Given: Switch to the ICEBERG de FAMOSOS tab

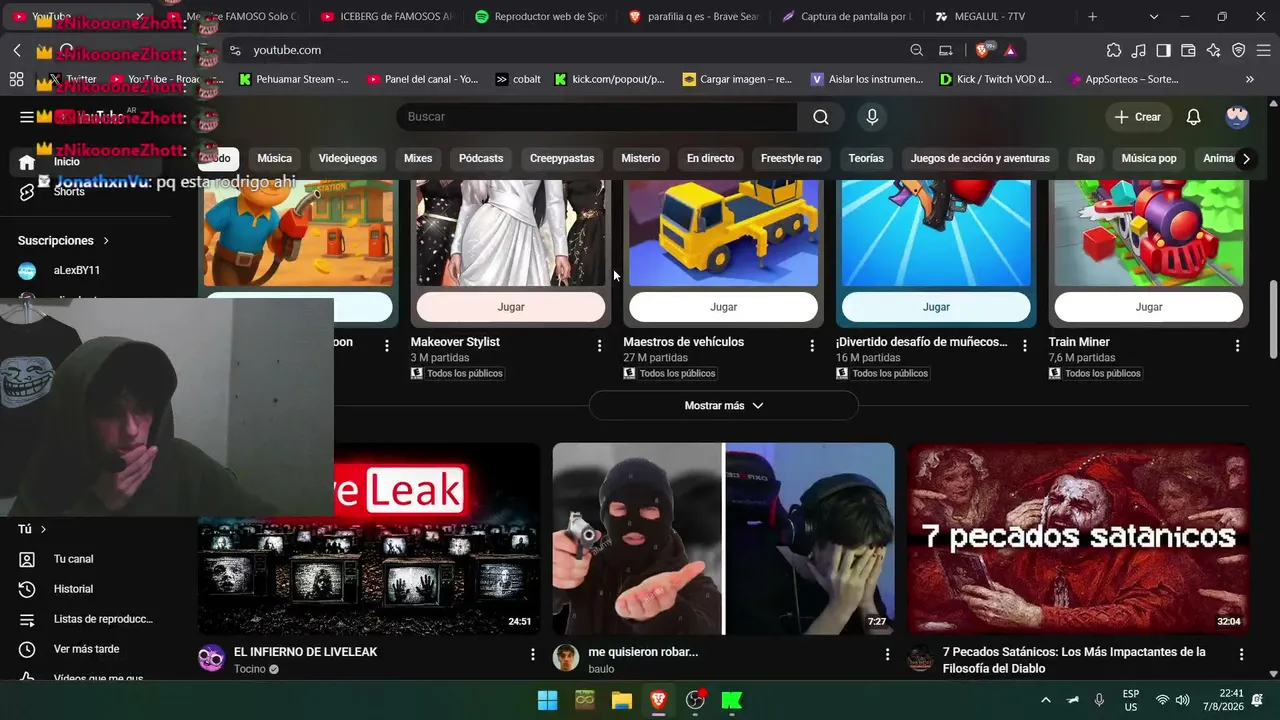Looking at the screenshot, I should tap(387, 17).
